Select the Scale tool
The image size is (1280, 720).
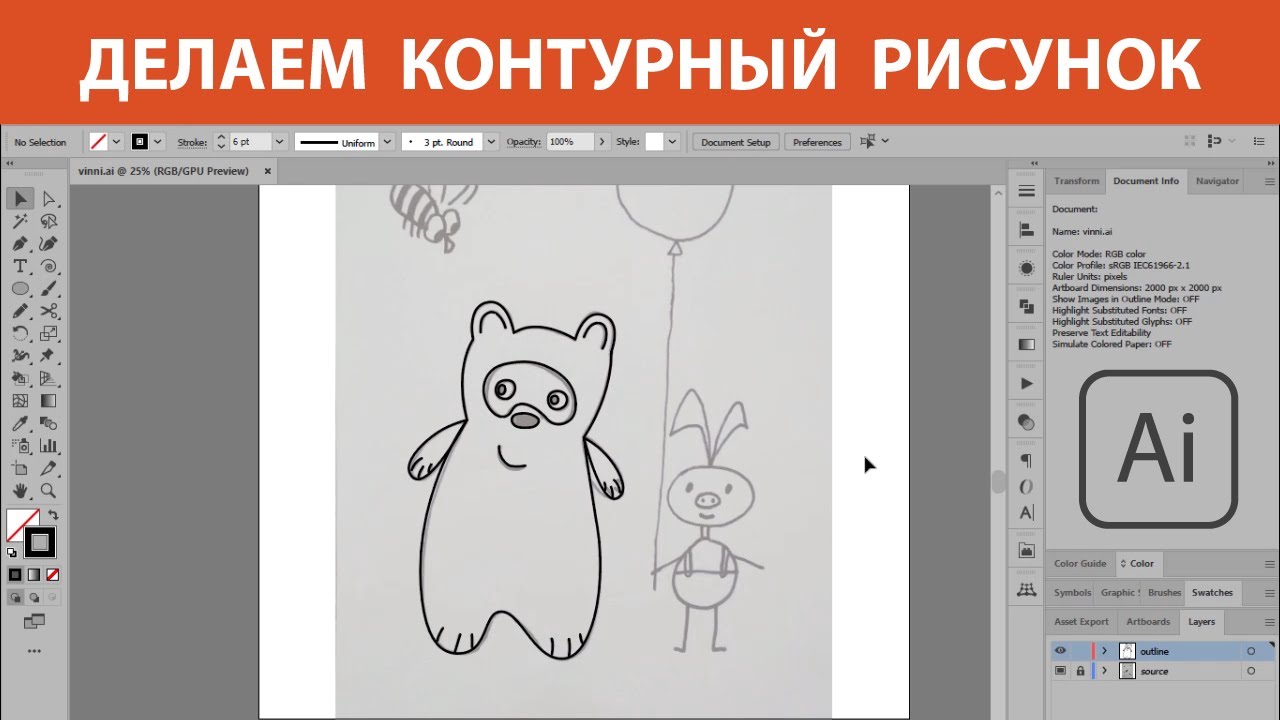coord(48,334)
